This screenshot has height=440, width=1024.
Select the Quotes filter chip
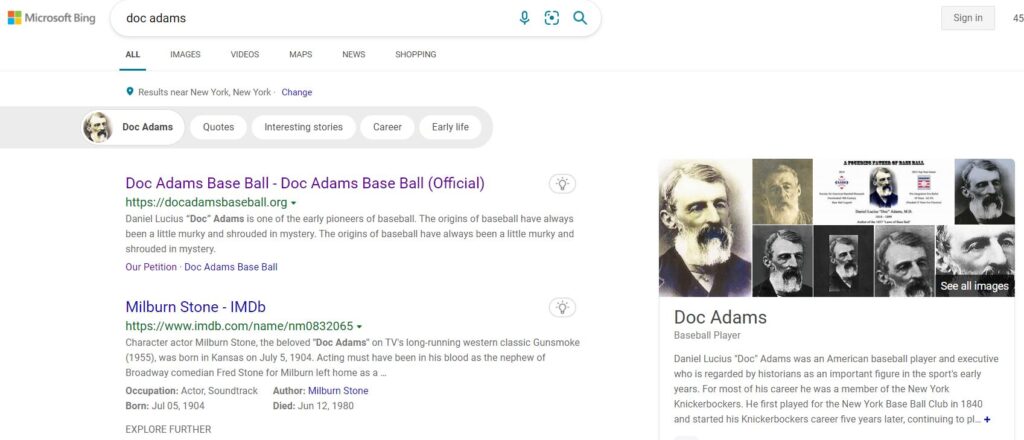pyautogui.click(x=218, y=127)
